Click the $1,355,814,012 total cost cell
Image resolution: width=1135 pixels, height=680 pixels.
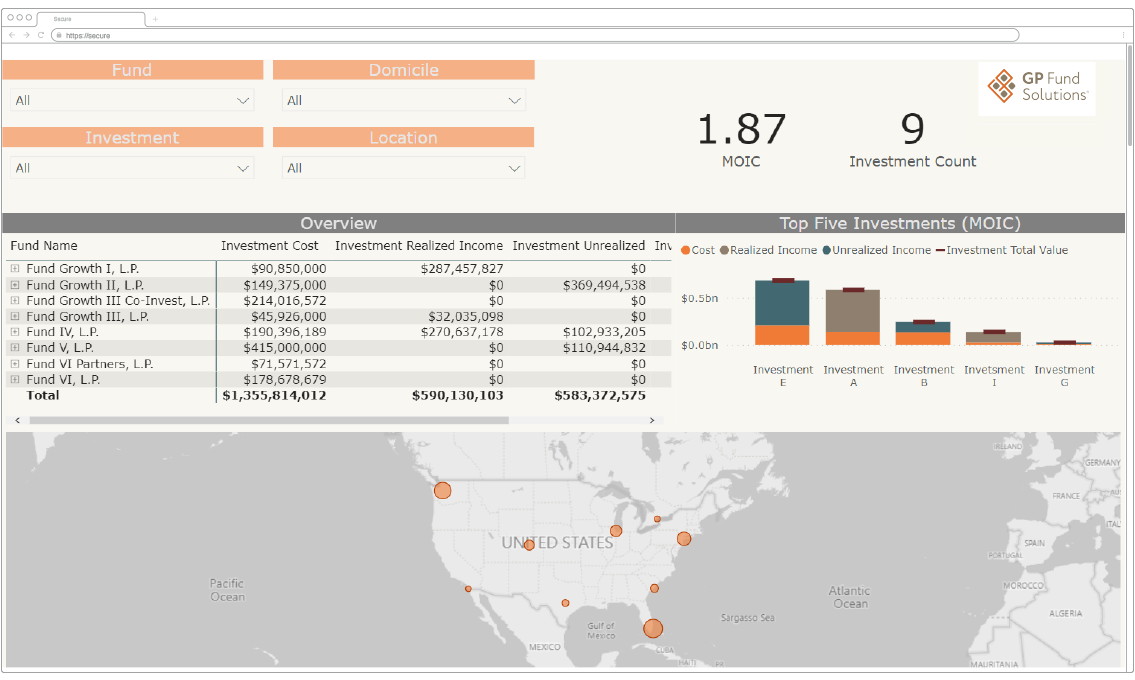tap(274, 395)
